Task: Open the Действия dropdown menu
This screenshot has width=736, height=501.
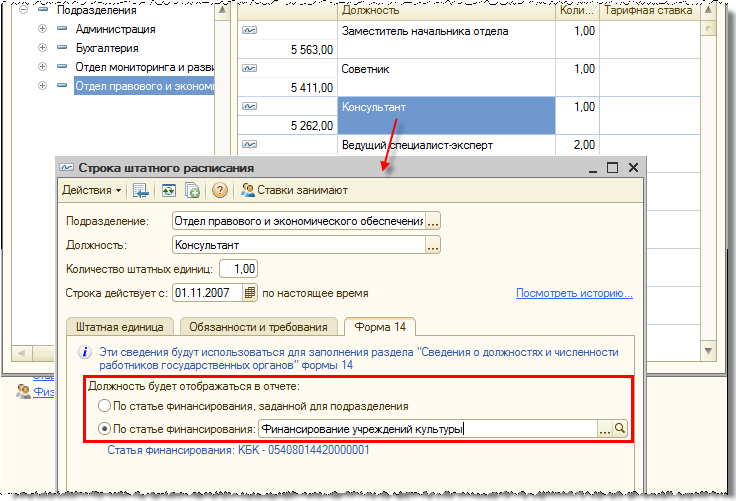Action: (91, 190)
